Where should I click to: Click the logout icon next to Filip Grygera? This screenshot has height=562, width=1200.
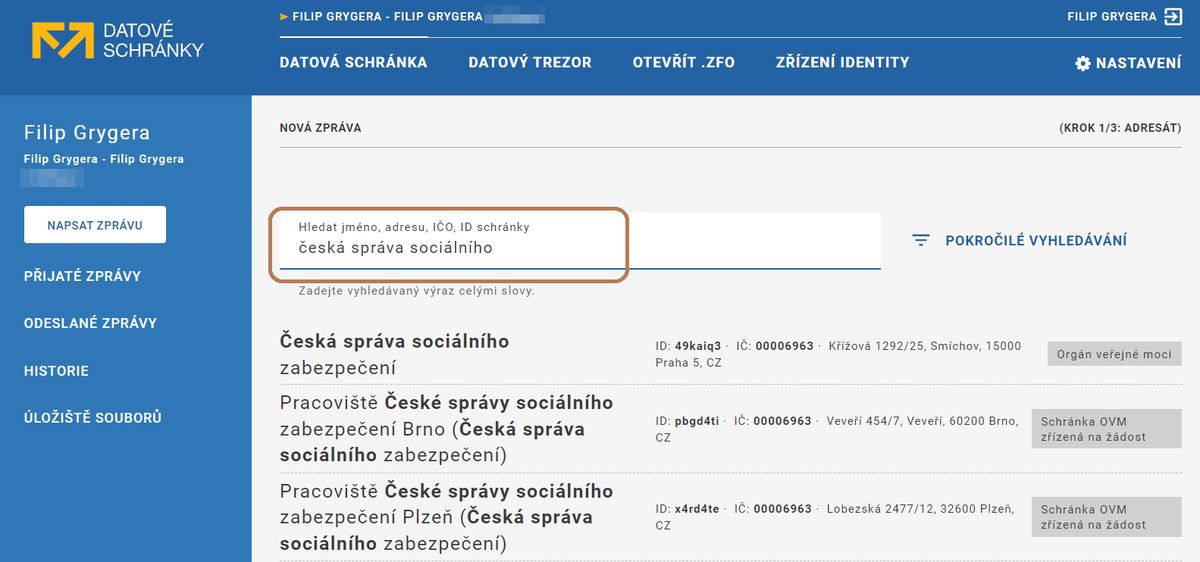point(1174,16)
